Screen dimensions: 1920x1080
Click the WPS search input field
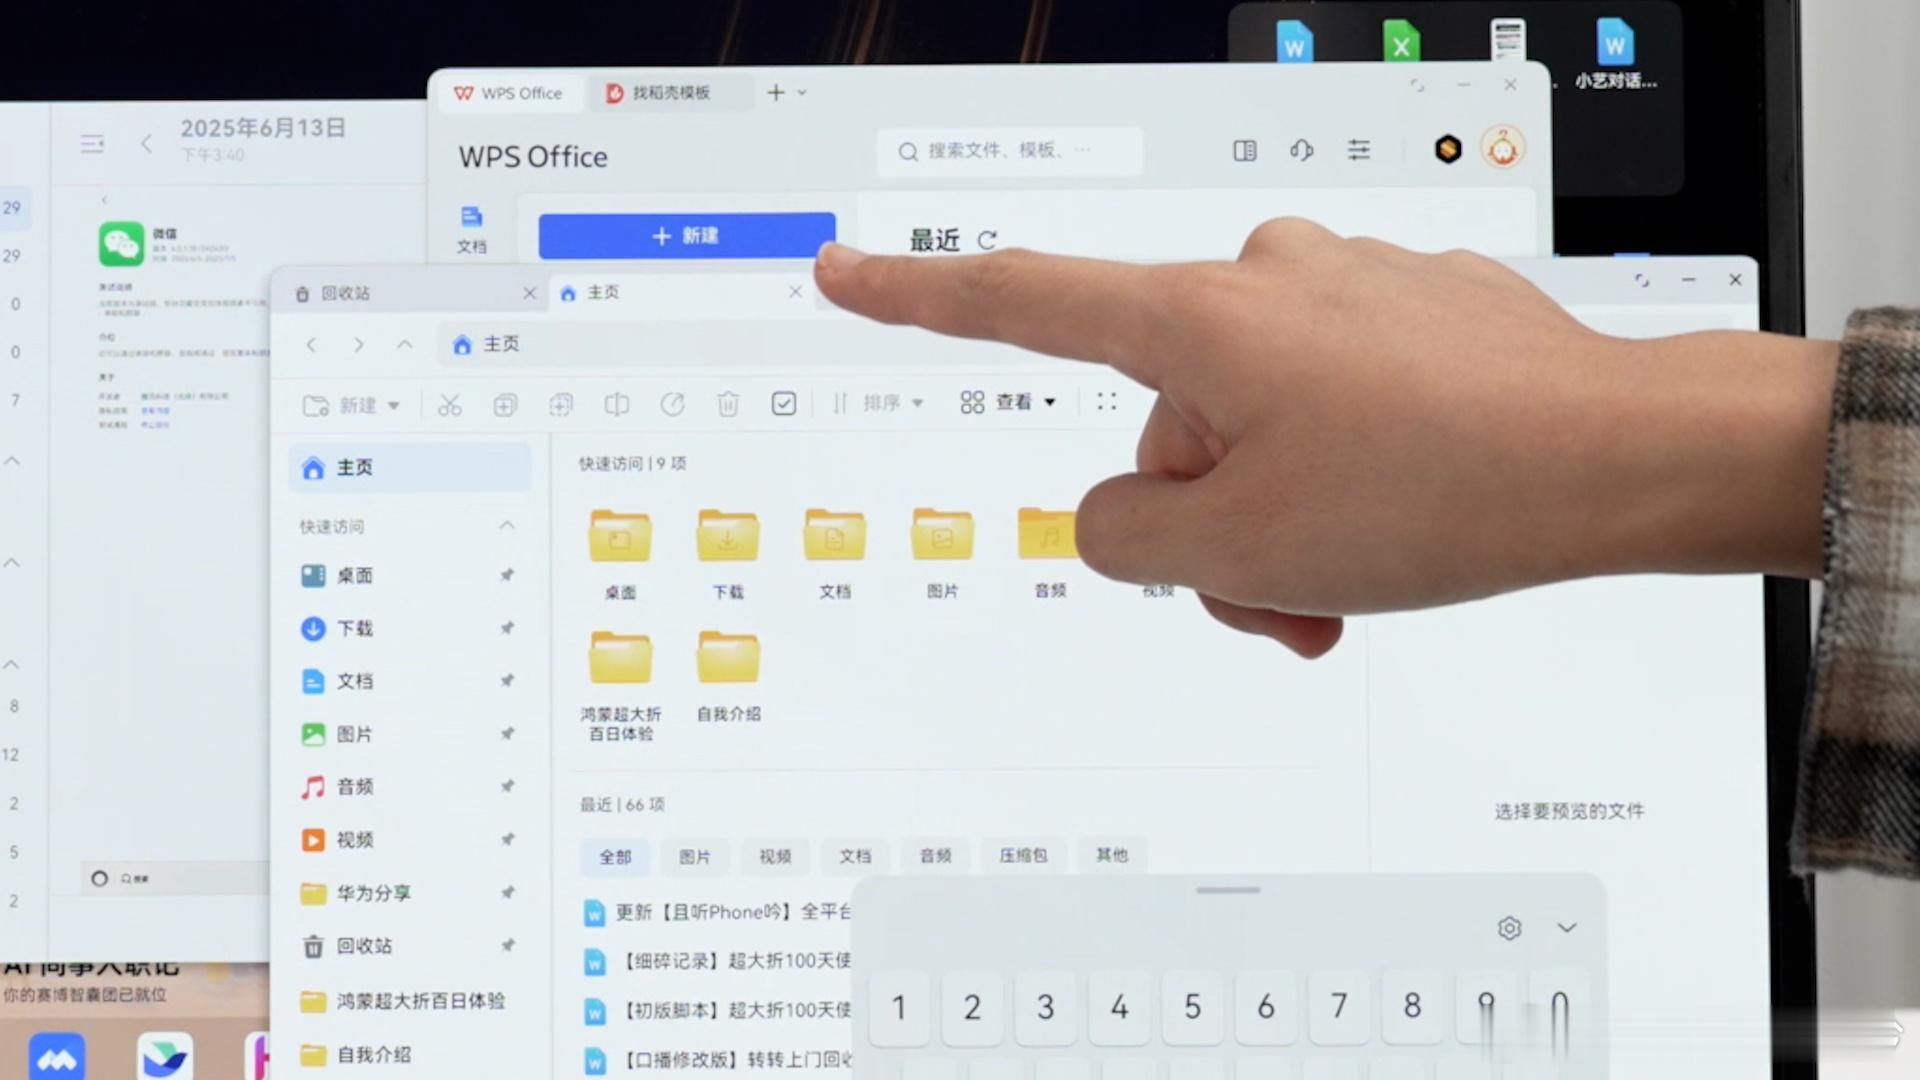point(1010,151)
